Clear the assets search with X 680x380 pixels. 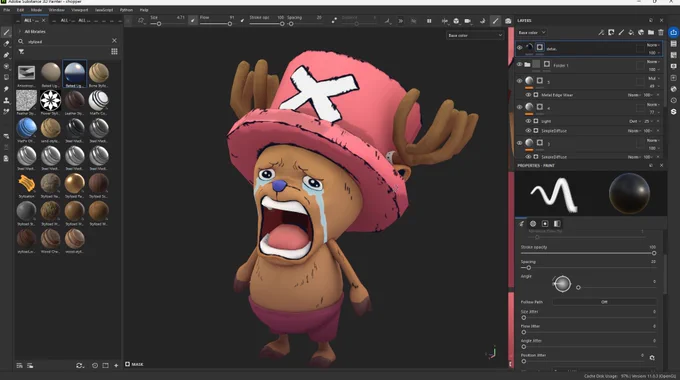click(114, 41)
